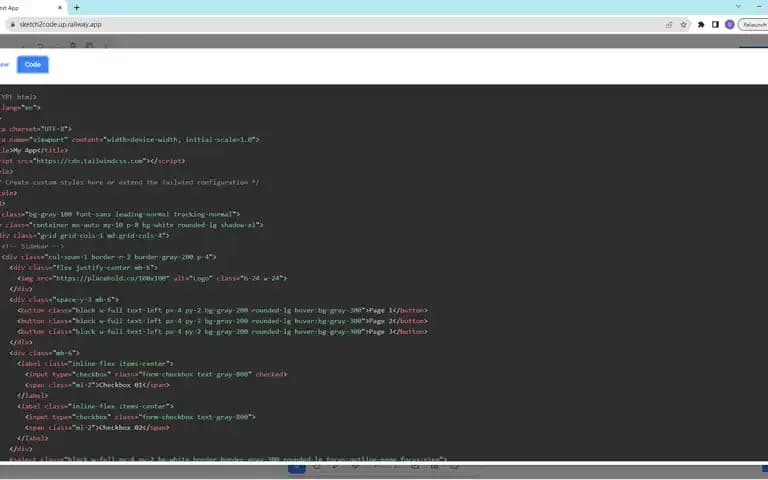View site info via the lock icon
768x480 pixels.
[x=13, y=24]
